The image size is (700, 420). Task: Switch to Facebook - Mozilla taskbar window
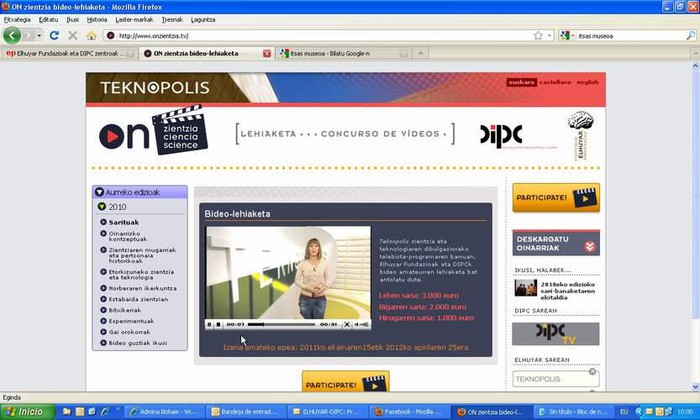click(408, 412)
